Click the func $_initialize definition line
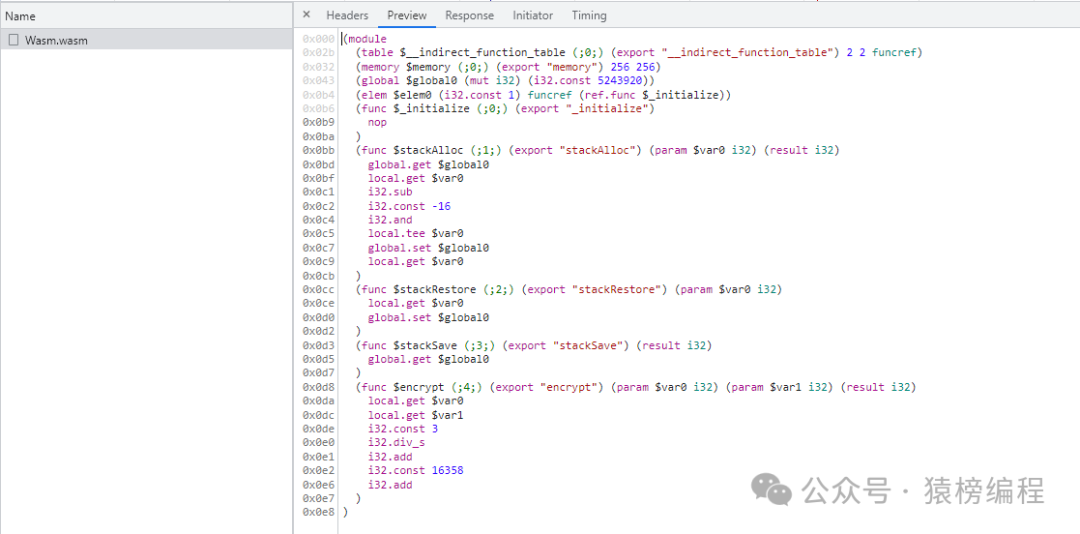The image size is (1080, 534). pos(505,108)
